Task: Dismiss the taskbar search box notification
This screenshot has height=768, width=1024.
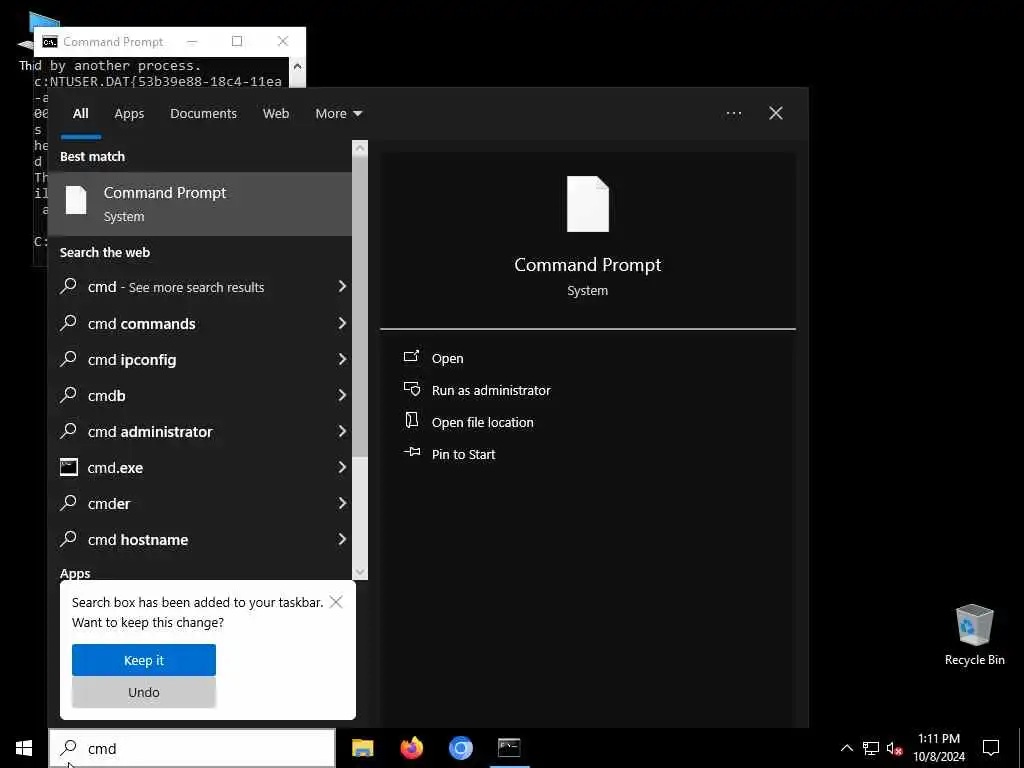Action: (336, 602)
